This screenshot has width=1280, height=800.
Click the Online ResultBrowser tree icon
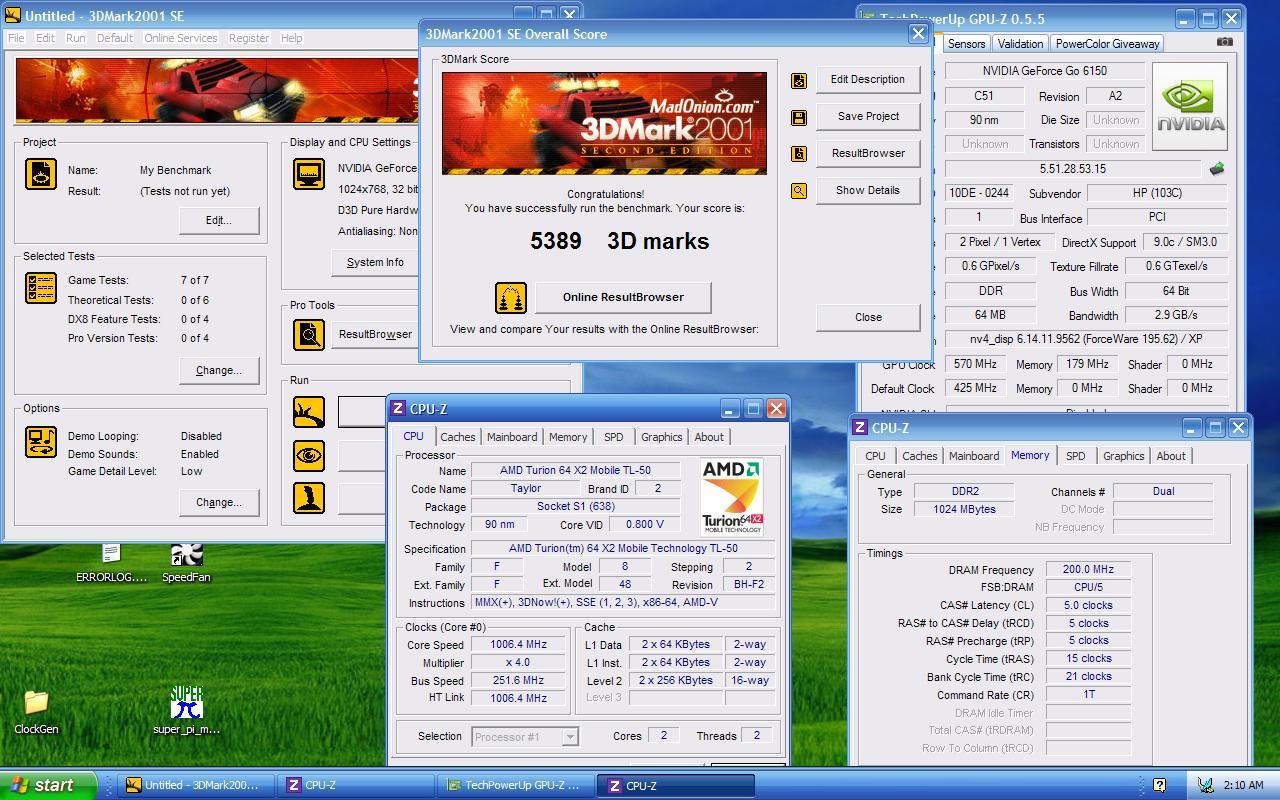click(x=511, y=297)
